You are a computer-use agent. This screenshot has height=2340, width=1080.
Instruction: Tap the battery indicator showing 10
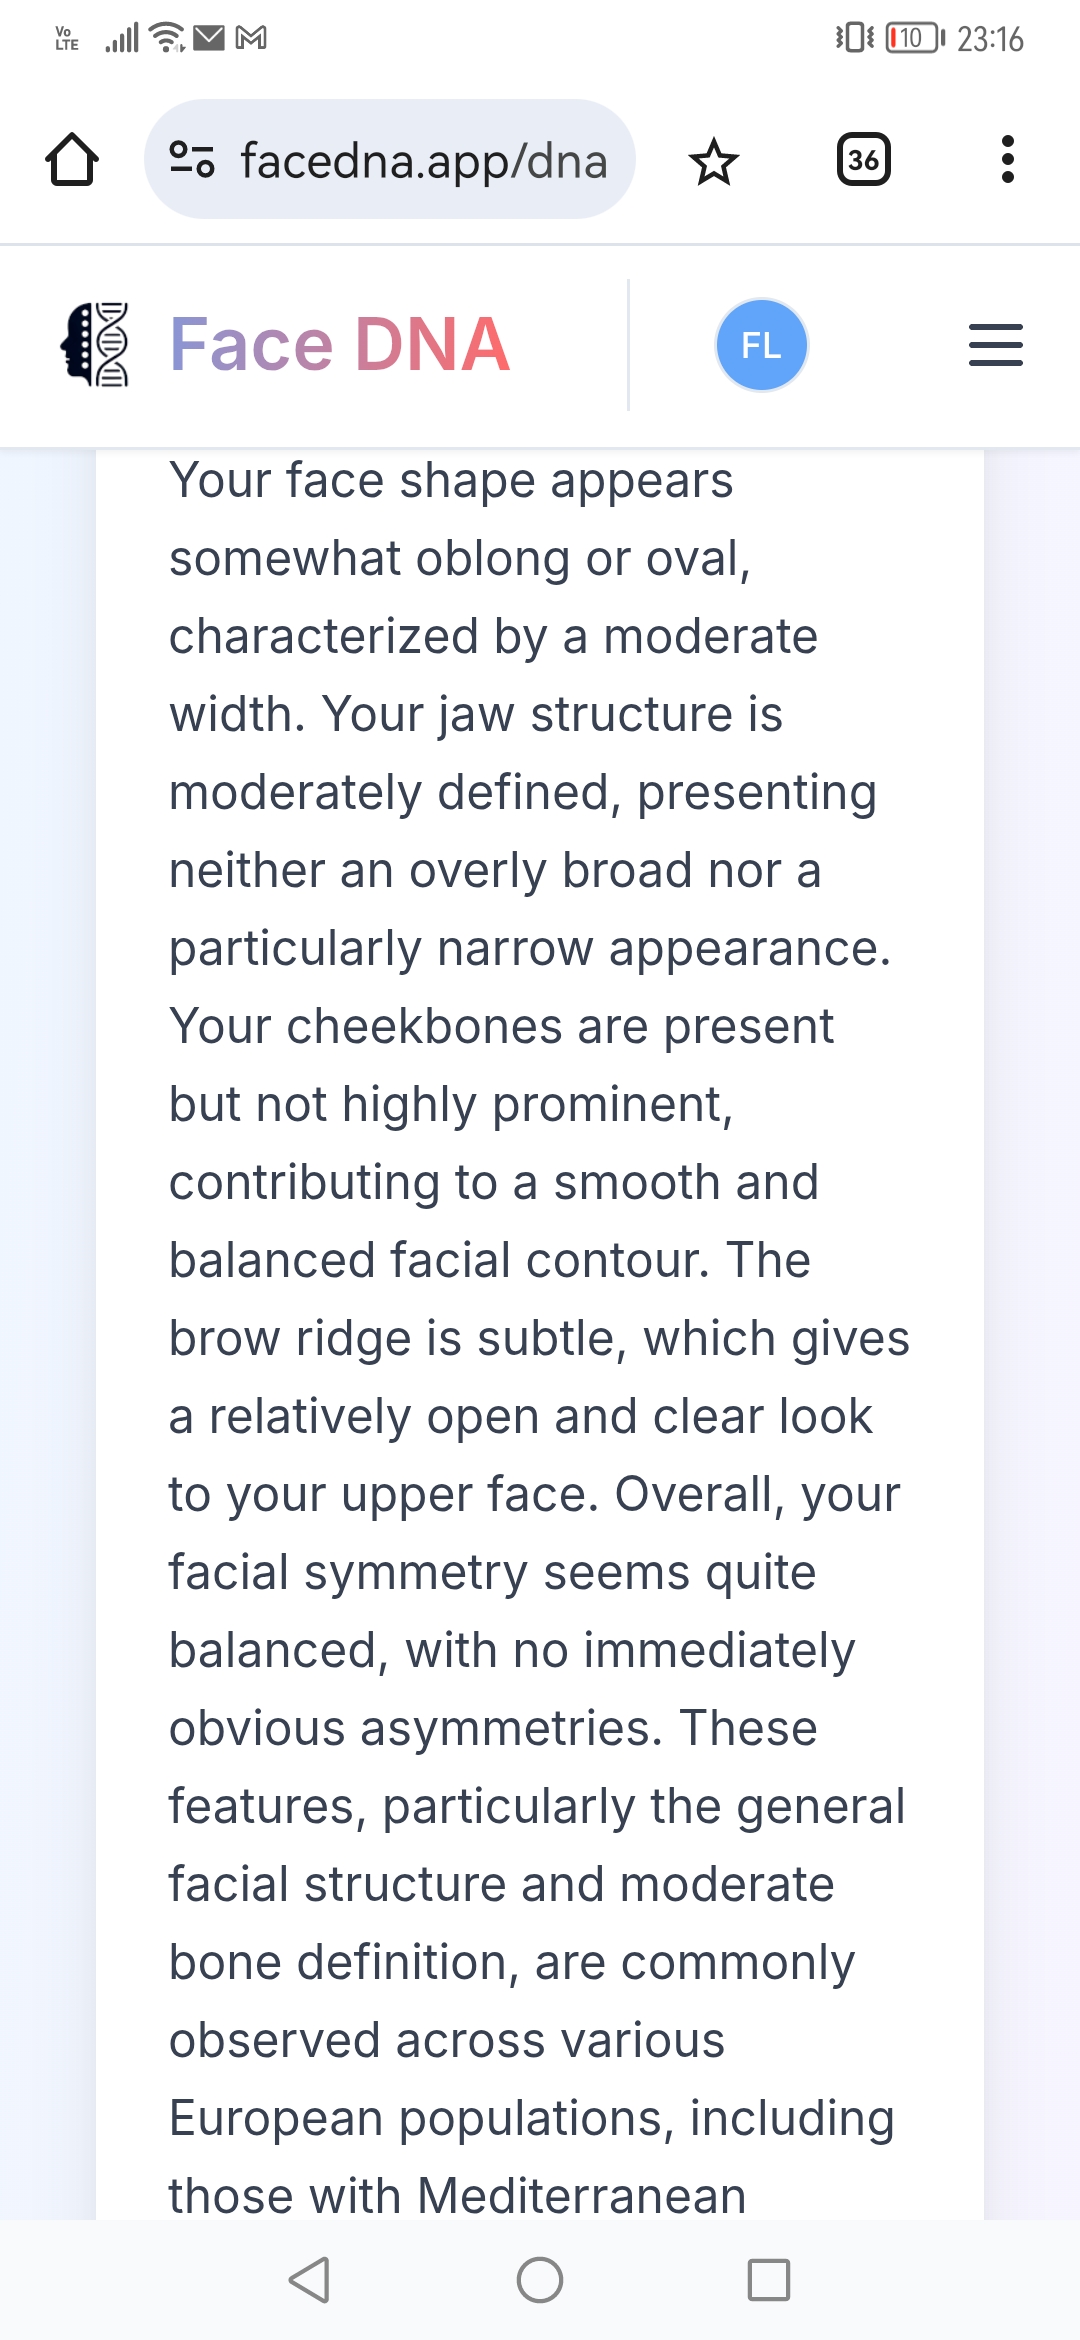pos(915,38)
